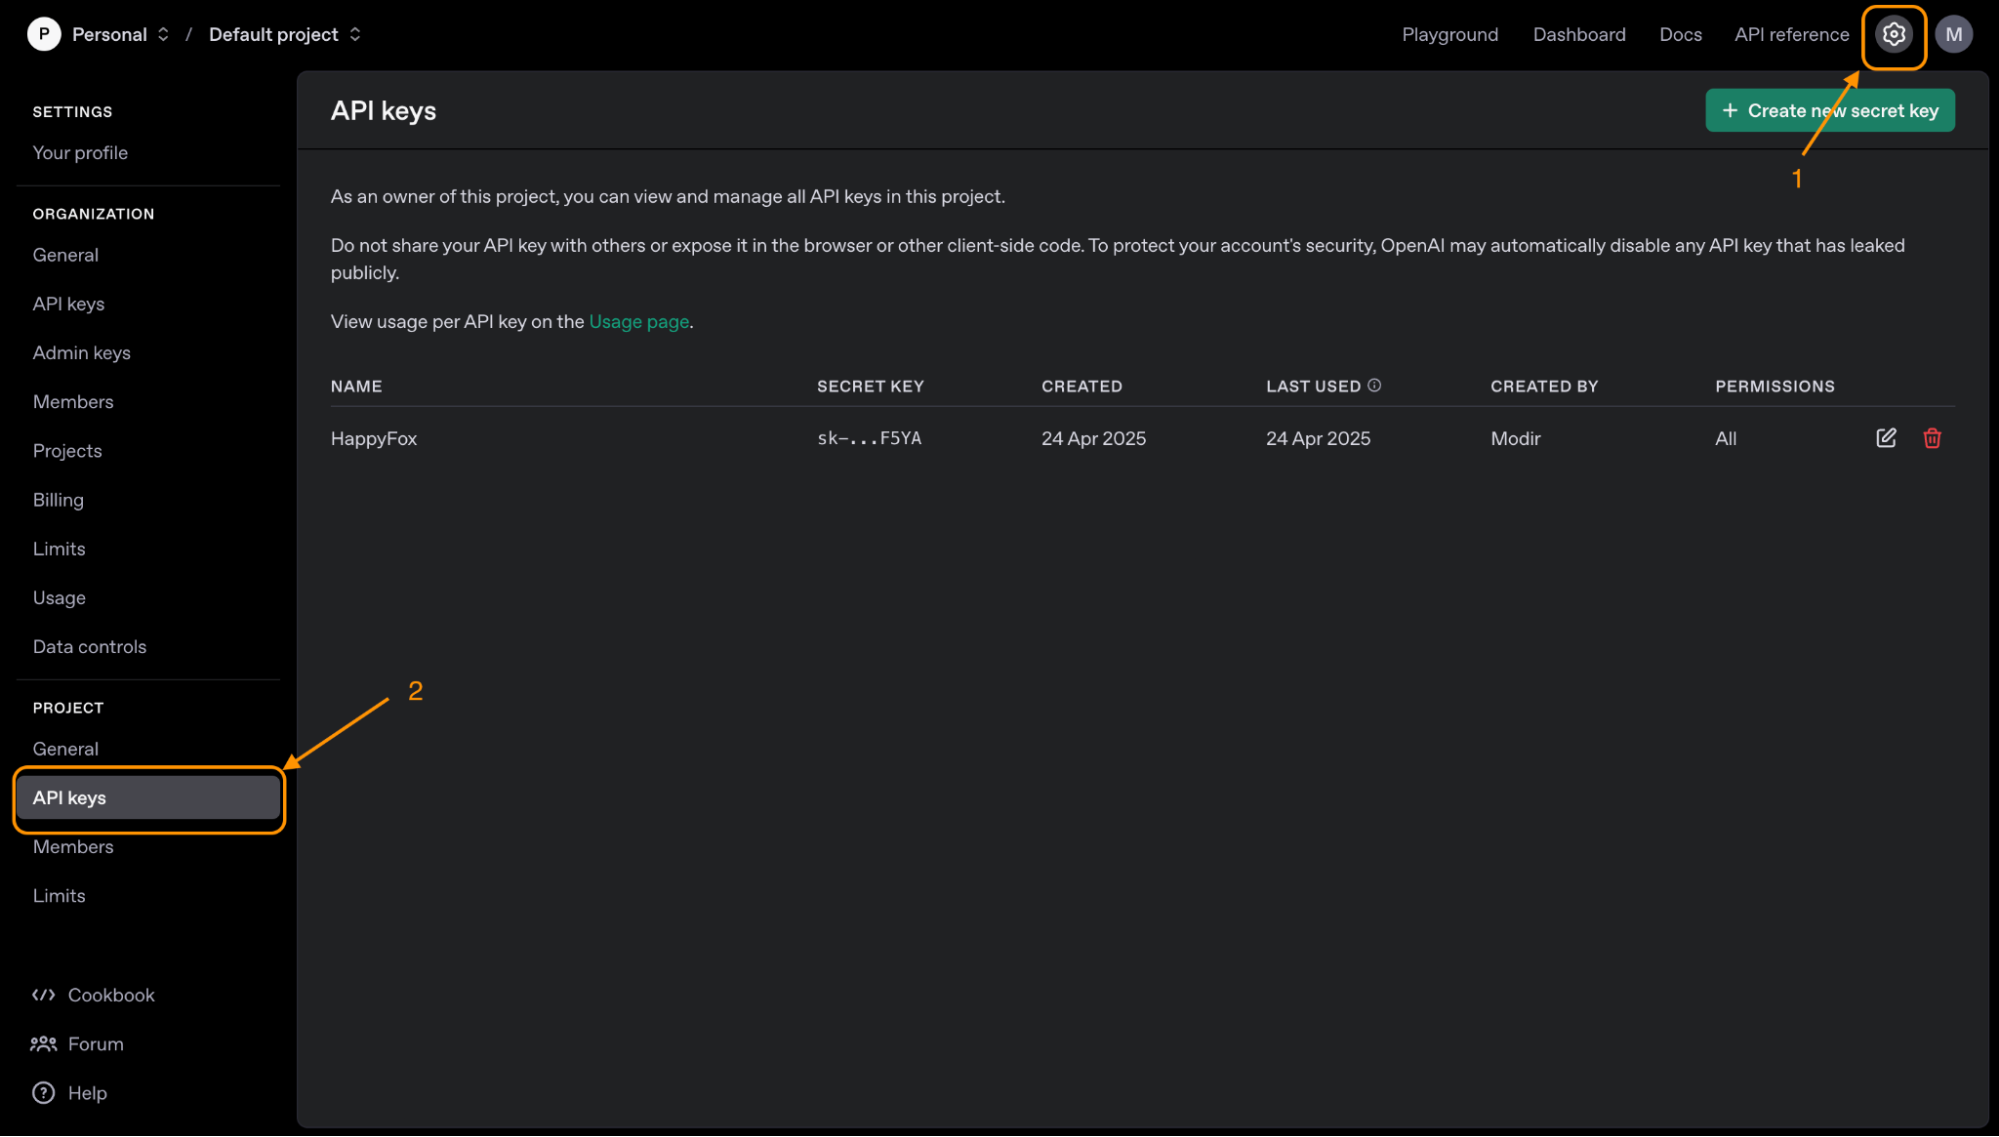Image resolution: width=1999 pixels, height=1137 pixels.
Task: Click the CREATED BY column header
Action: (x=1544, y=386)
